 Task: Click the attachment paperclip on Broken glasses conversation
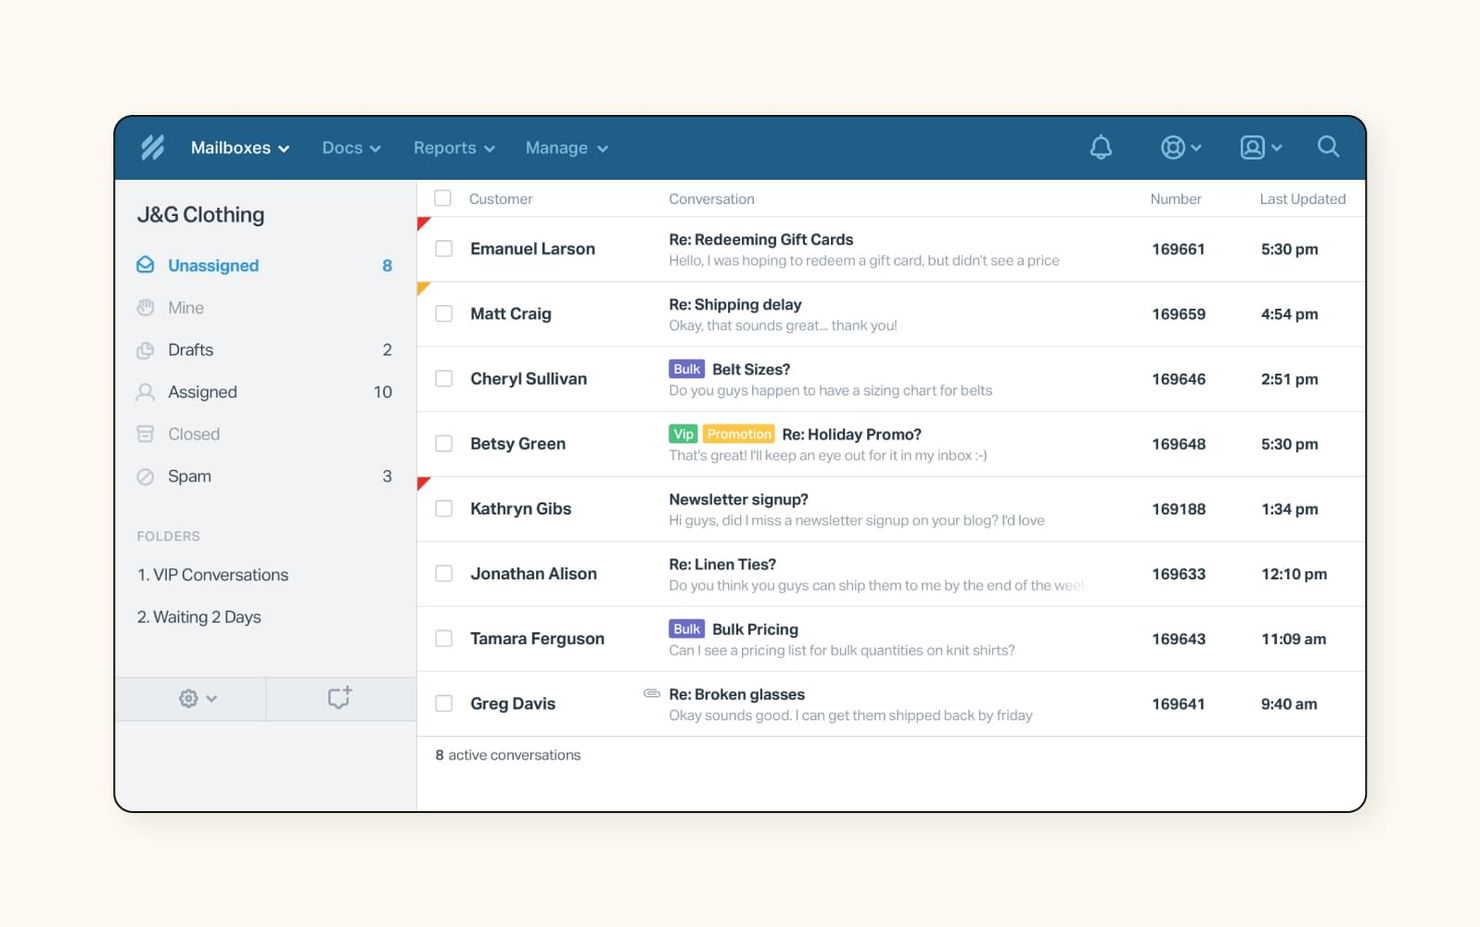tap(652, 693)
